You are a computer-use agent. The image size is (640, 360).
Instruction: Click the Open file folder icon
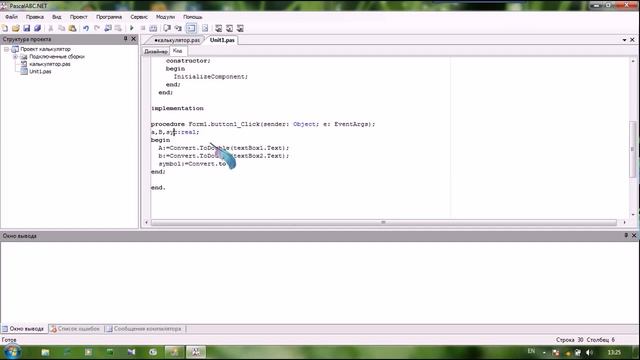pyautogui.click(x=16, y=28)
